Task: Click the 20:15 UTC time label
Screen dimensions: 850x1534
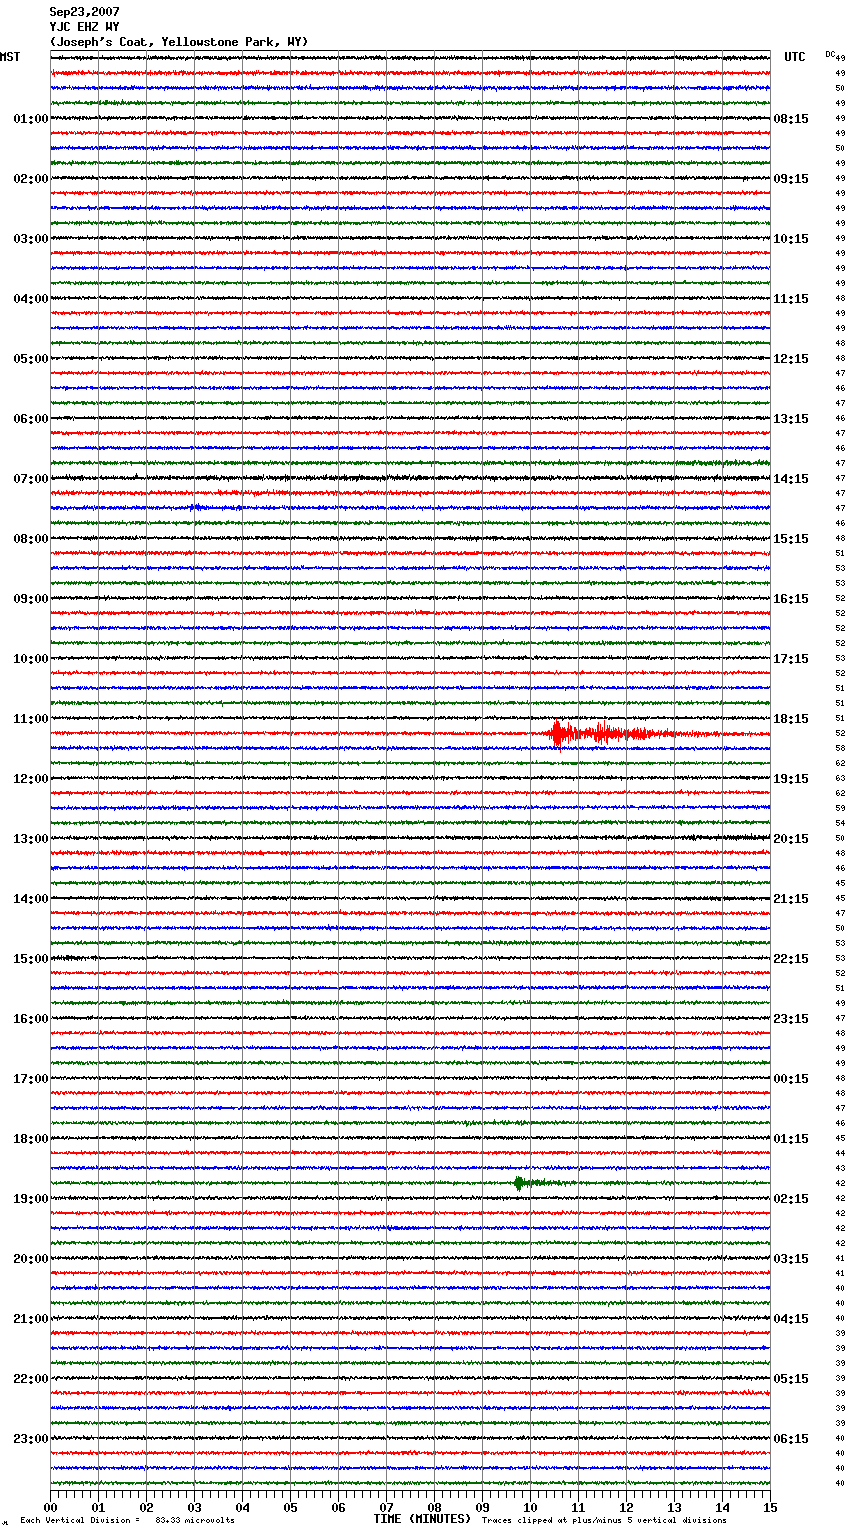Action: [791, 839]
